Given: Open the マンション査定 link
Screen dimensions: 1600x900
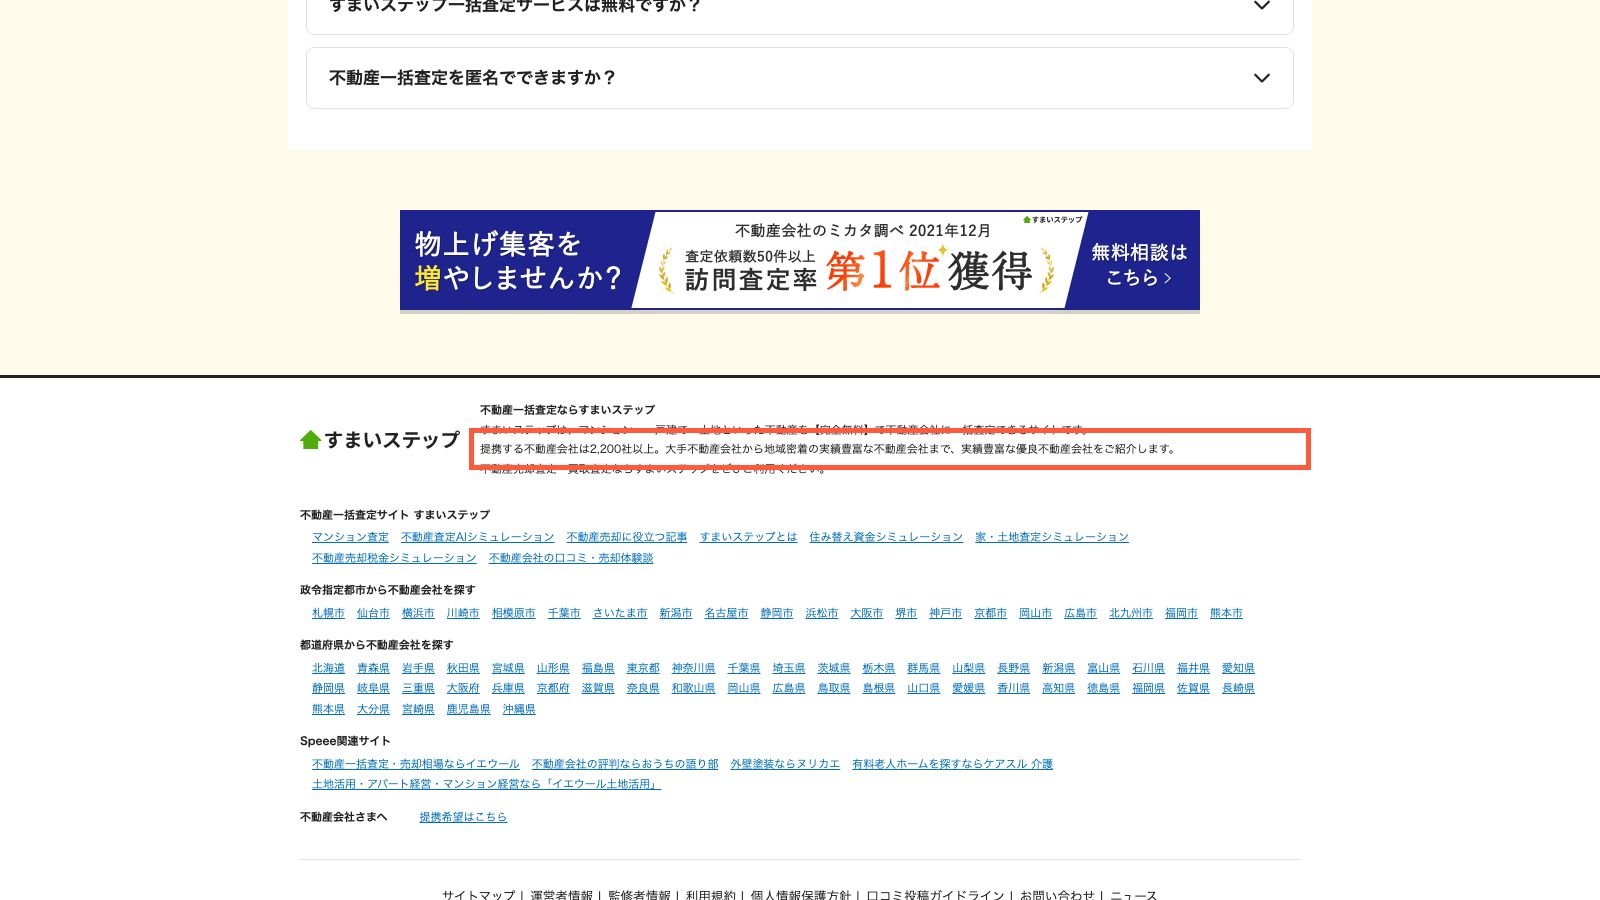Looking at the screenshot, I should click(x=350, y=537).
